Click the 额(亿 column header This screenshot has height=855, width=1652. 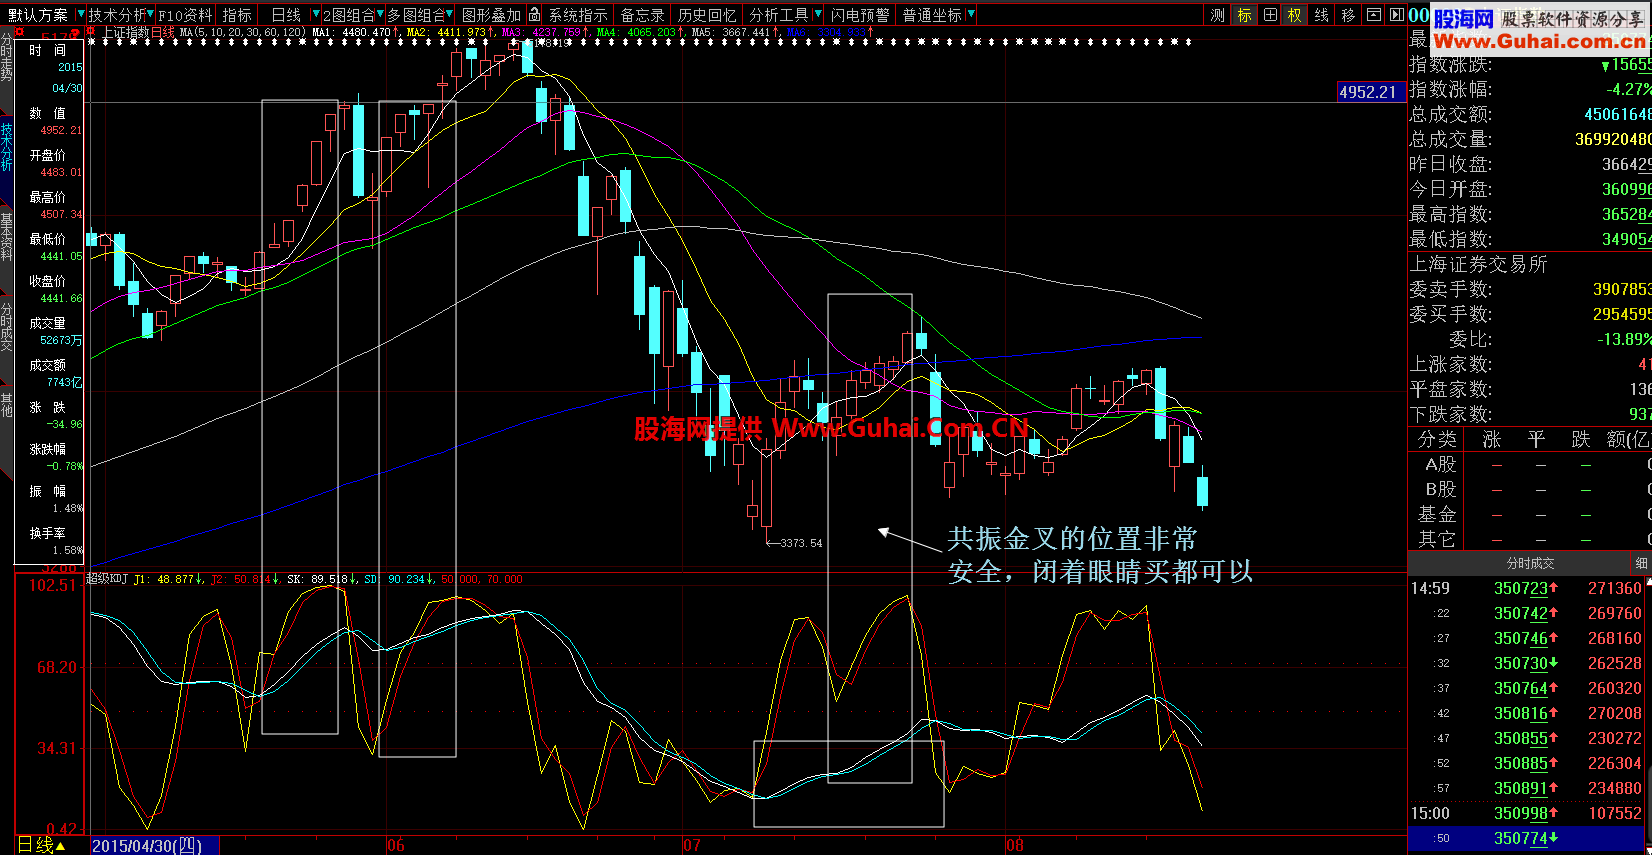point(1628,439)
